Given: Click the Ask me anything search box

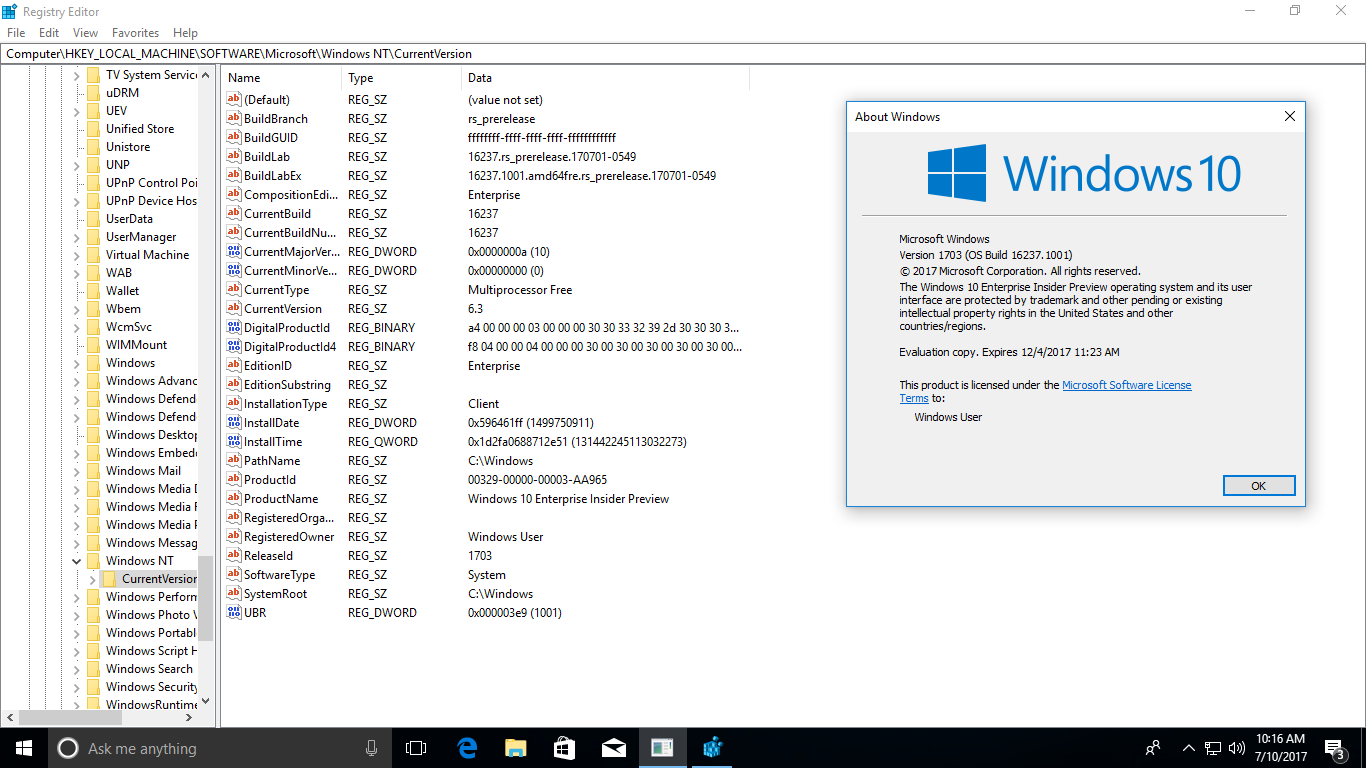Looking at the screenshot, I should 220,748.
